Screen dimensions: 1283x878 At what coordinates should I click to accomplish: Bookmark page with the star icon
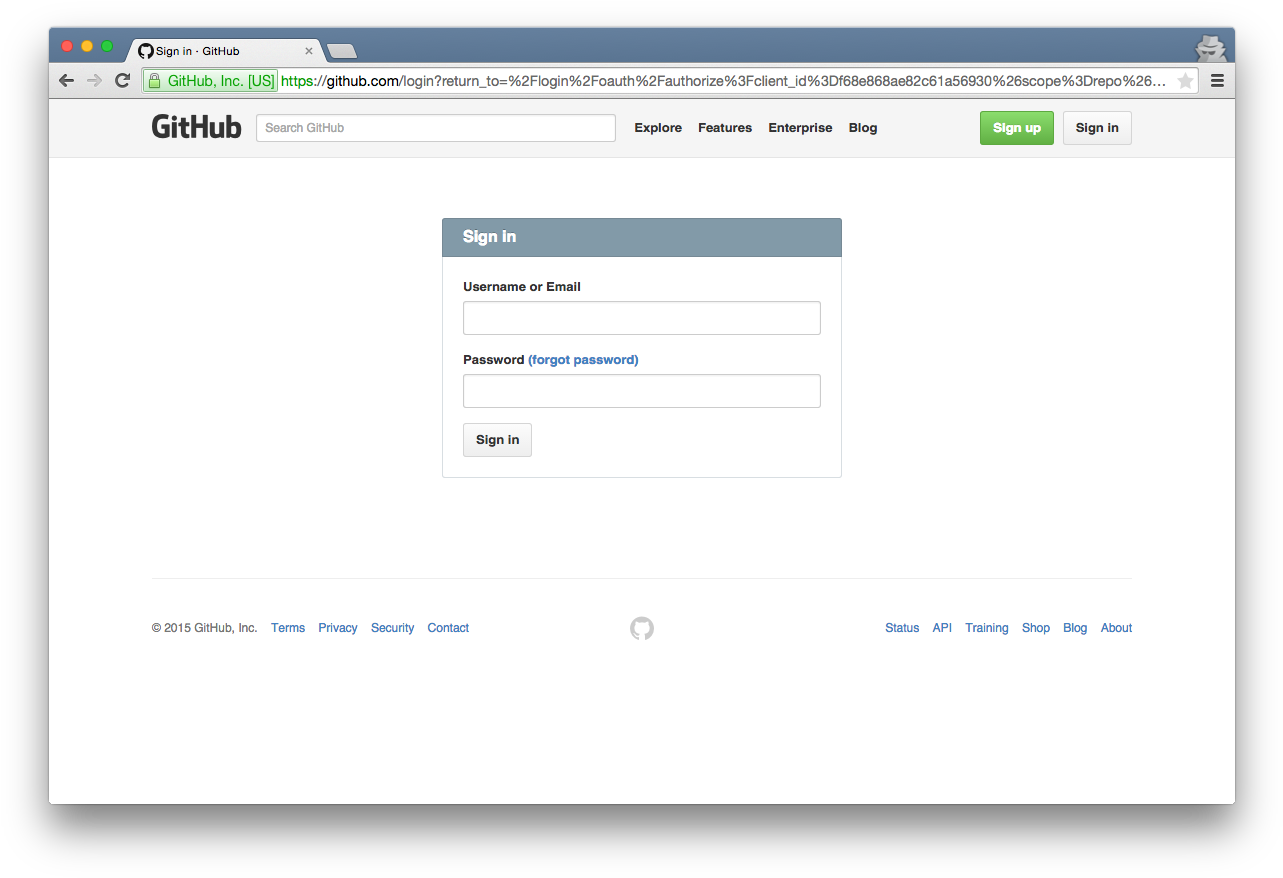click(x=1185, y=81)
